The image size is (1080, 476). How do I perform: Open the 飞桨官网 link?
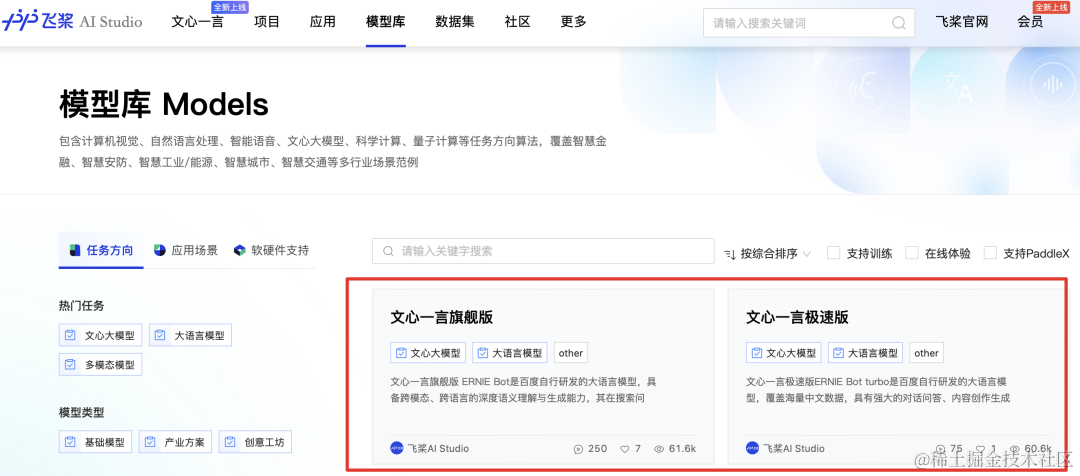coord(962,22)
